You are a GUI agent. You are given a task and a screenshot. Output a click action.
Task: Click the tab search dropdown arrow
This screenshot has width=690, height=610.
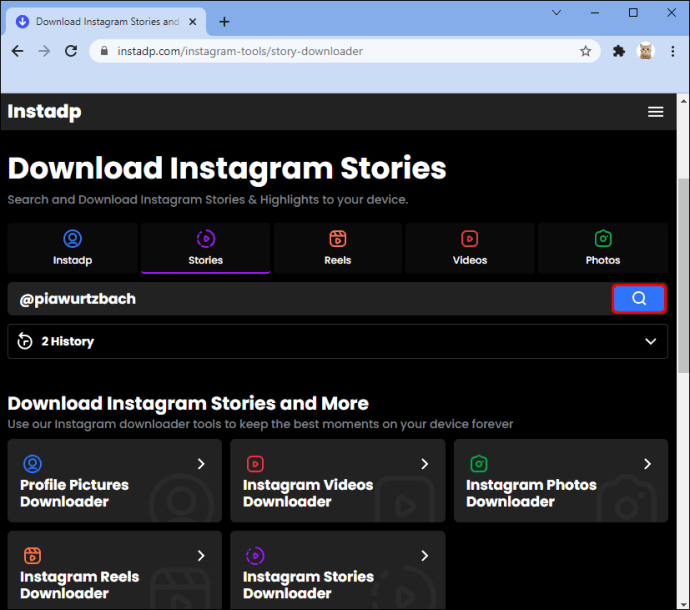point(556,13)
